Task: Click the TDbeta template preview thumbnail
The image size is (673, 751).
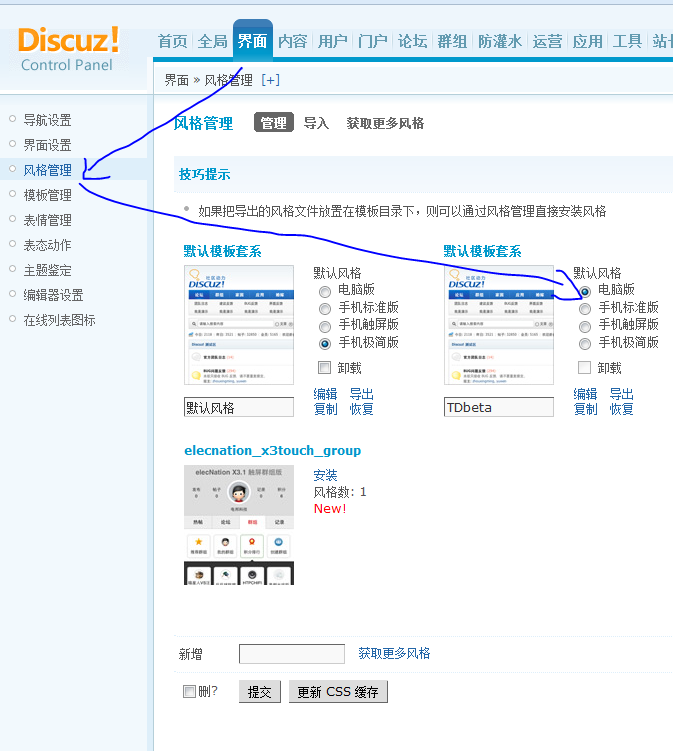Action: [498, 325]
